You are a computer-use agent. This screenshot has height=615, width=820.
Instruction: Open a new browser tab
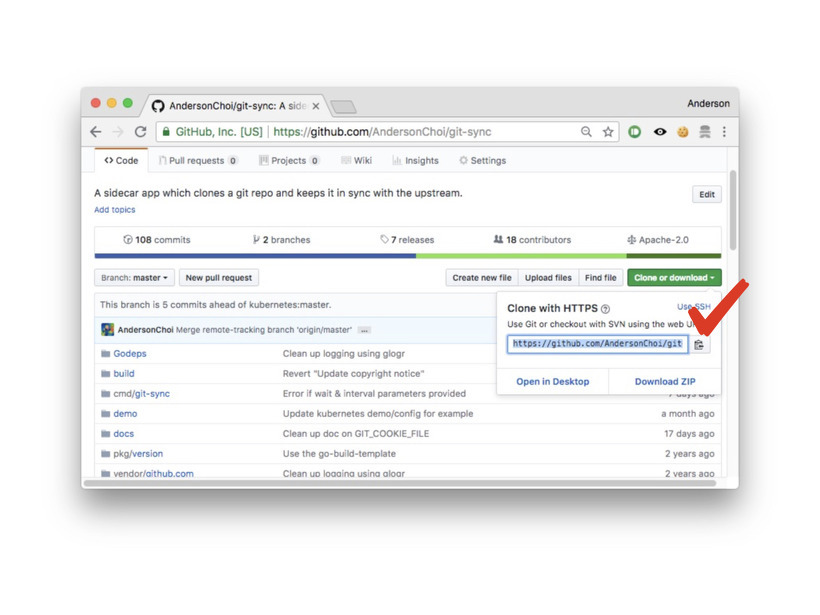tap(344, 107)
